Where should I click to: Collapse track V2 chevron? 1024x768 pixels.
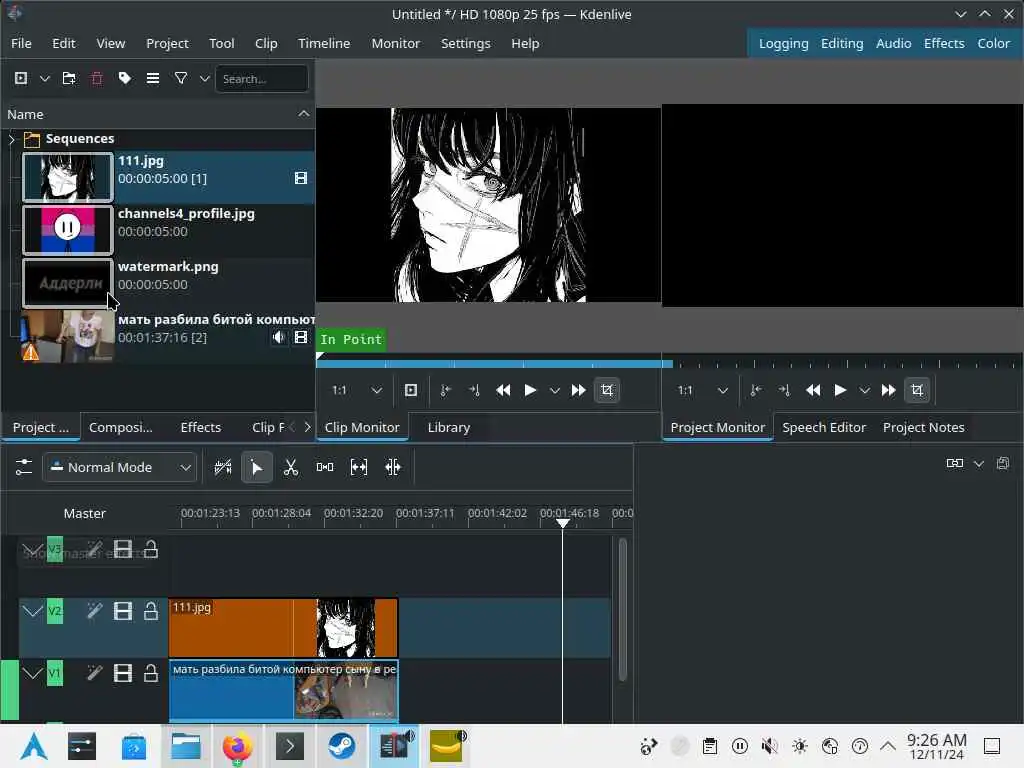(32, 611)
